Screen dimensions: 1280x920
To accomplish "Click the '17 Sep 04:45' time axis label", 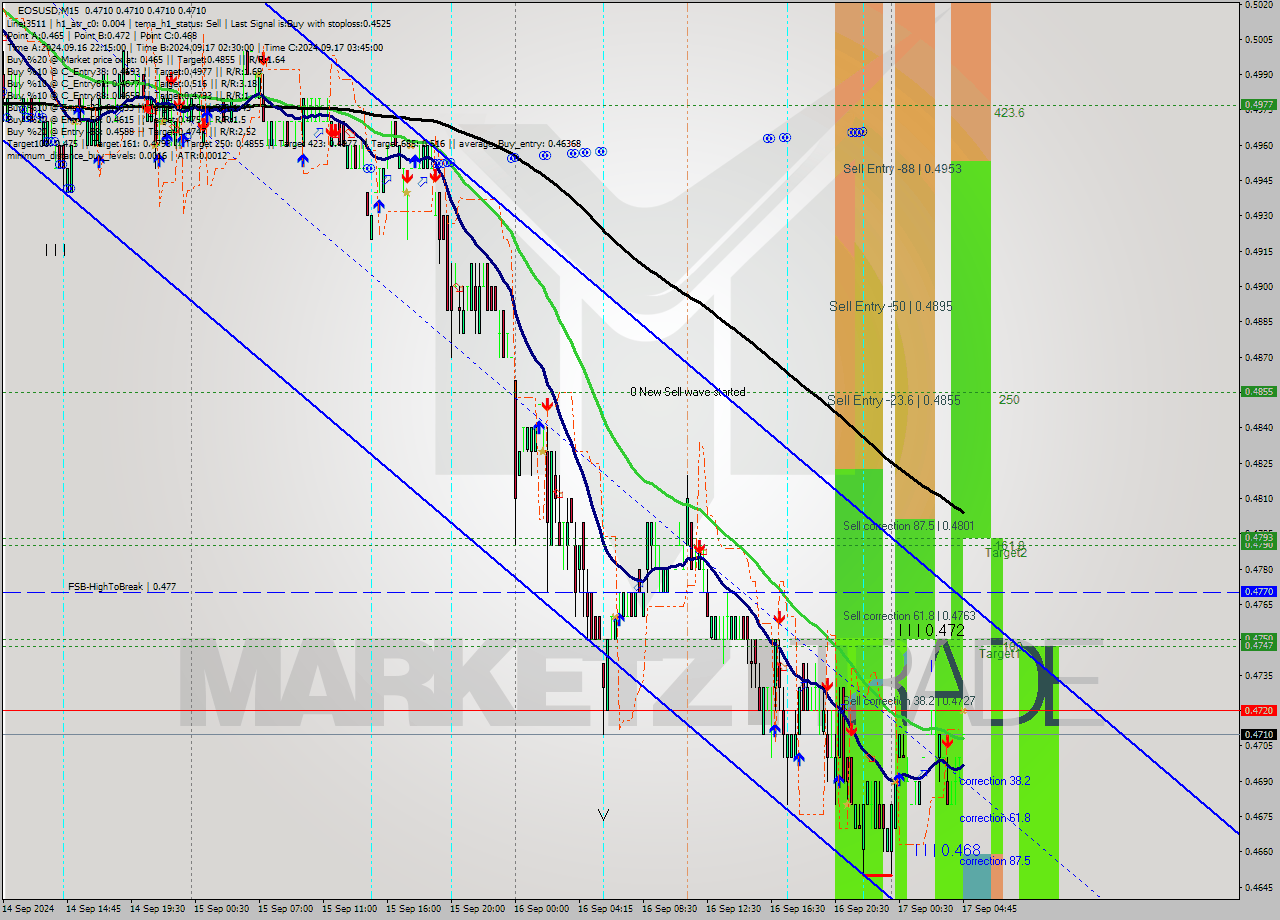I will (989, 909).
